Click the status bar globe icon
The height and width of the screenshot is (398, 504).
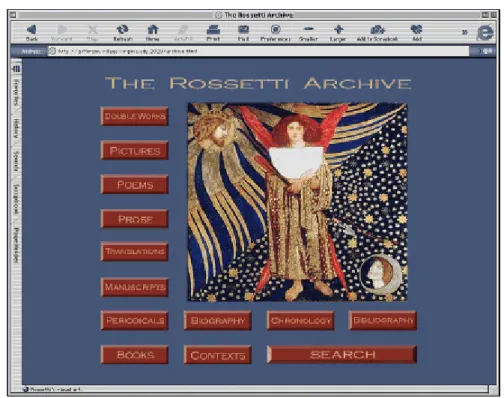click(25, 389)
